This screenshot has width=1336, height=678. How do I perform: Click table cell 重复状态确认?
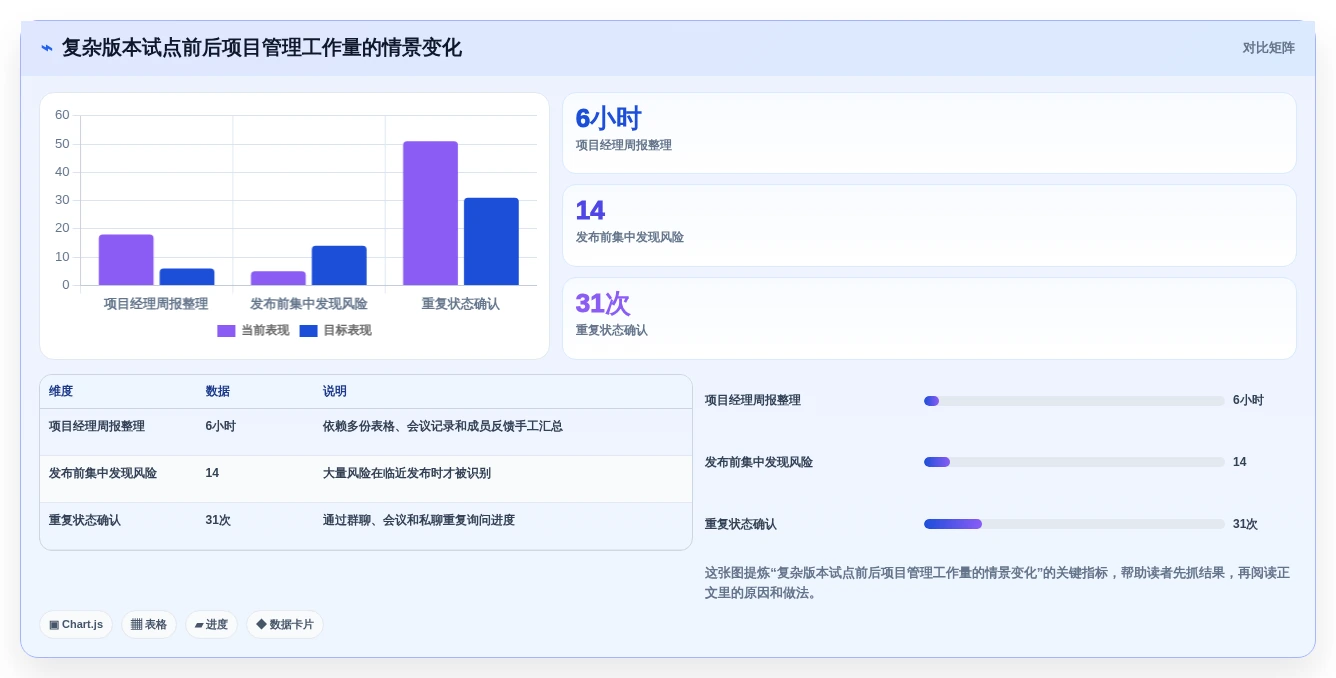click(x=85, y=520)
